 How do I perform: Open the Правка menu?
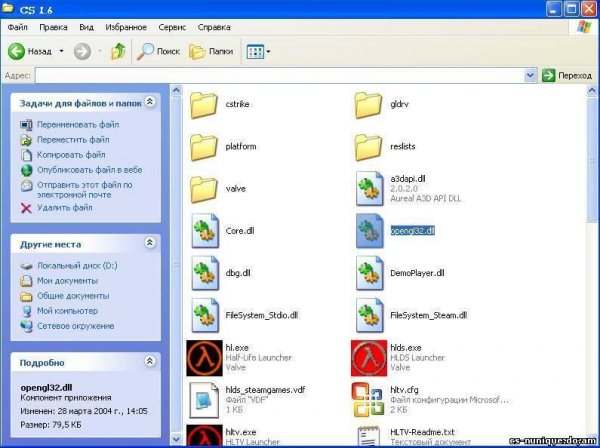[x=53, y=27]
